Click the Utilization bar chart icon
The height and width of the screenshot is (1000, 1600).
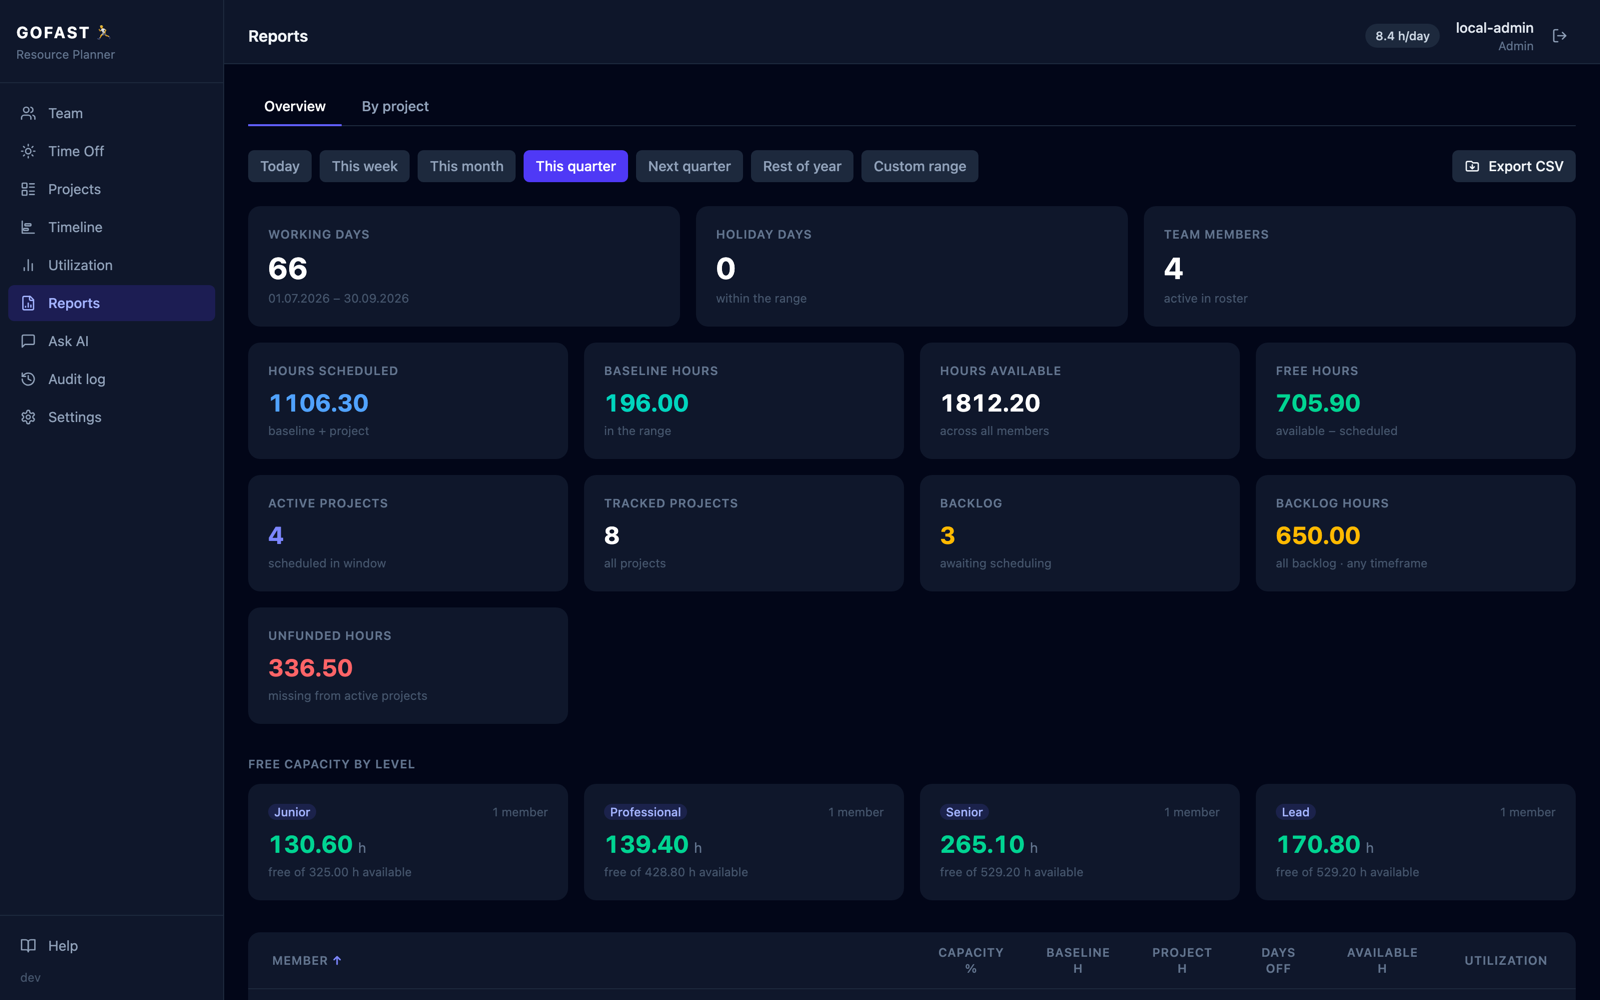pyautogui.click(x=28, y=265)
